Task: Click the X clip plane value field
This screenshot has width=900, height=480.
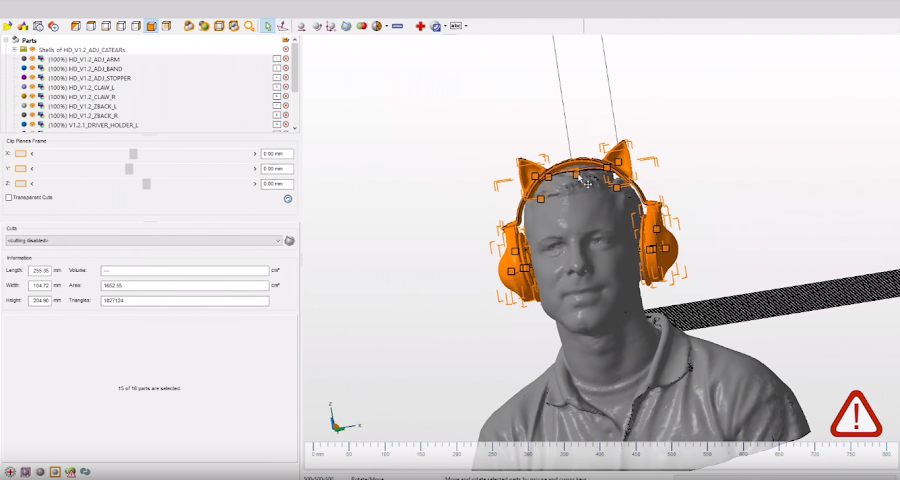Action: (277, 154)
